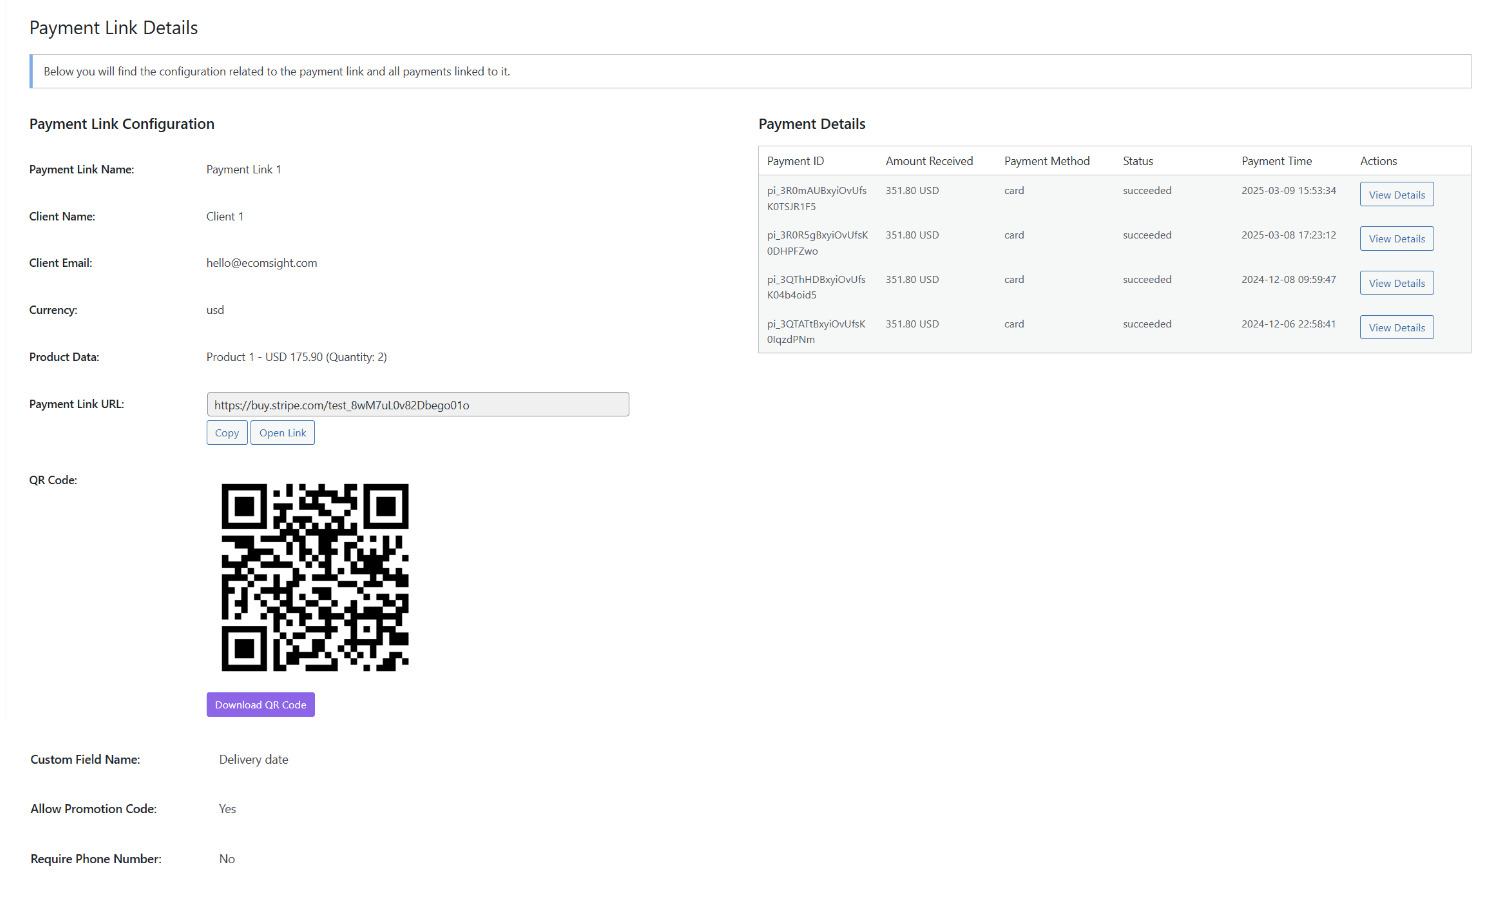Click payment ID pi_3QThHDBxyiOvUfsK04b4oid5
Viewport: 1500px width, 898px height.
pyautogui.click(x=816, y=287)
